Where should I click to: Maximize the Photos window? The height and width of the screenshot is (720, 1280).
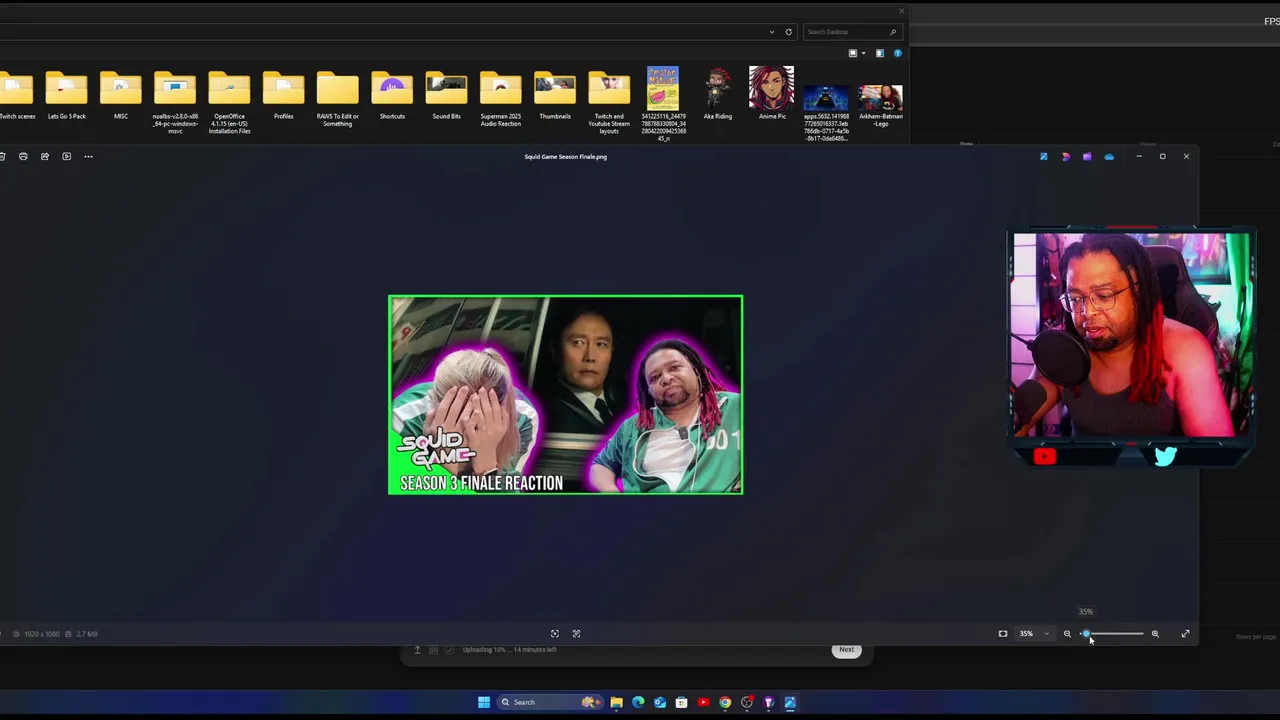(x=1162, y=156)
